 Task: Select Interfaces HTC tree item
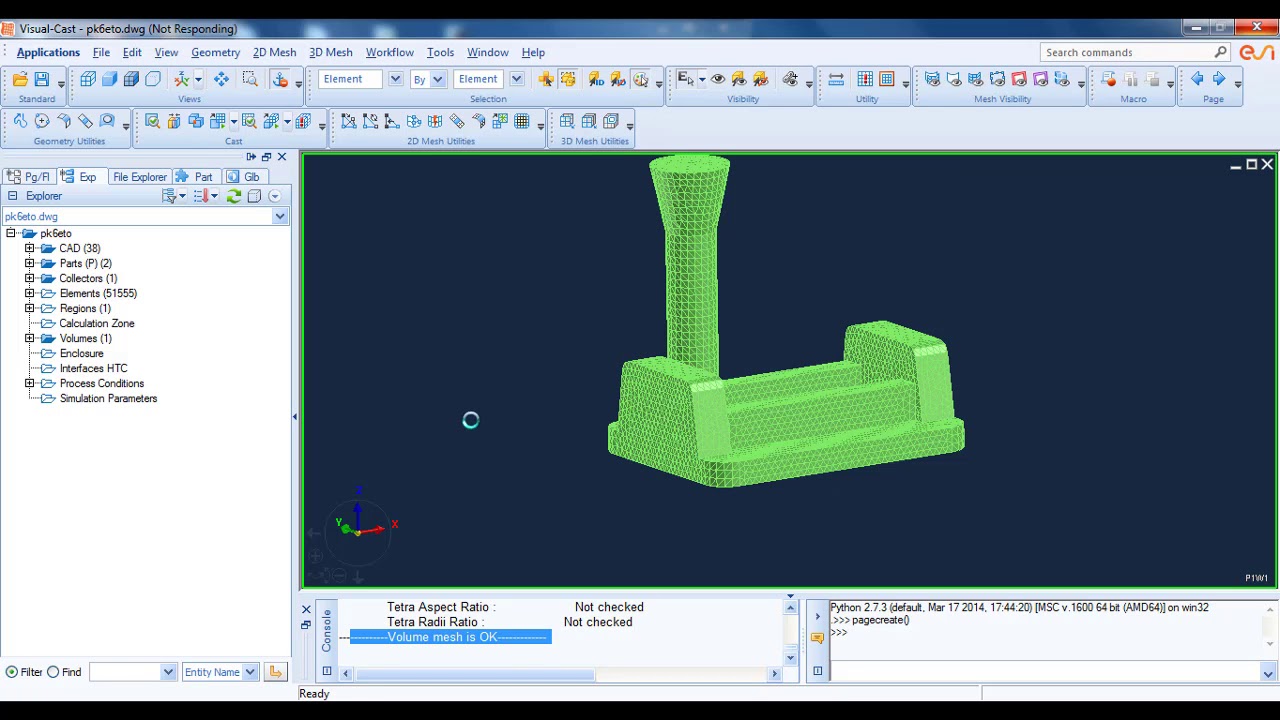[93, 368]
